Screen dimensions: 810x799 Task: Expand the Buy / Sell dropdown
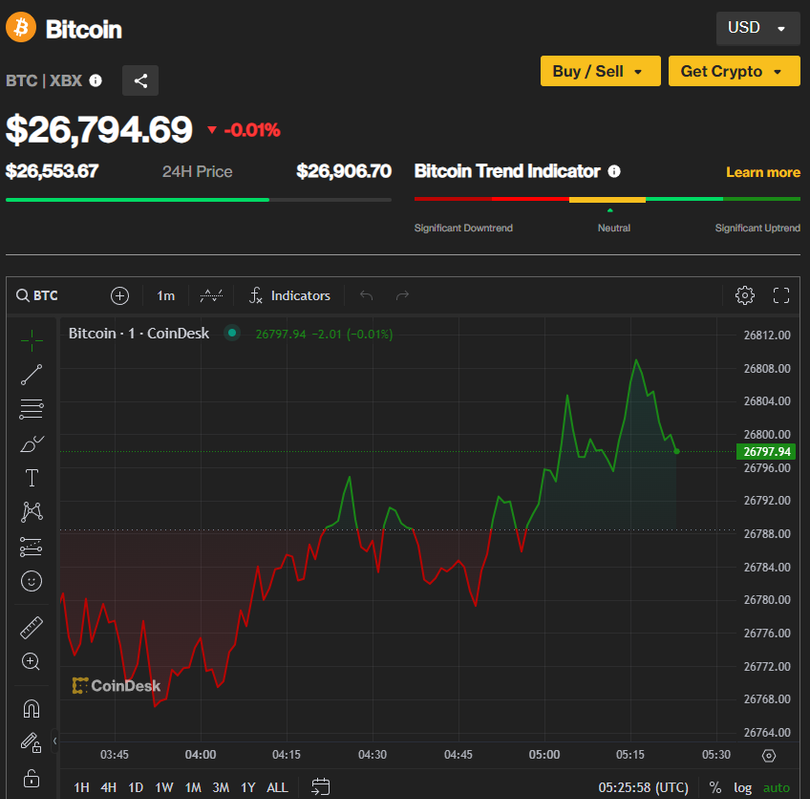pos(600,71)
